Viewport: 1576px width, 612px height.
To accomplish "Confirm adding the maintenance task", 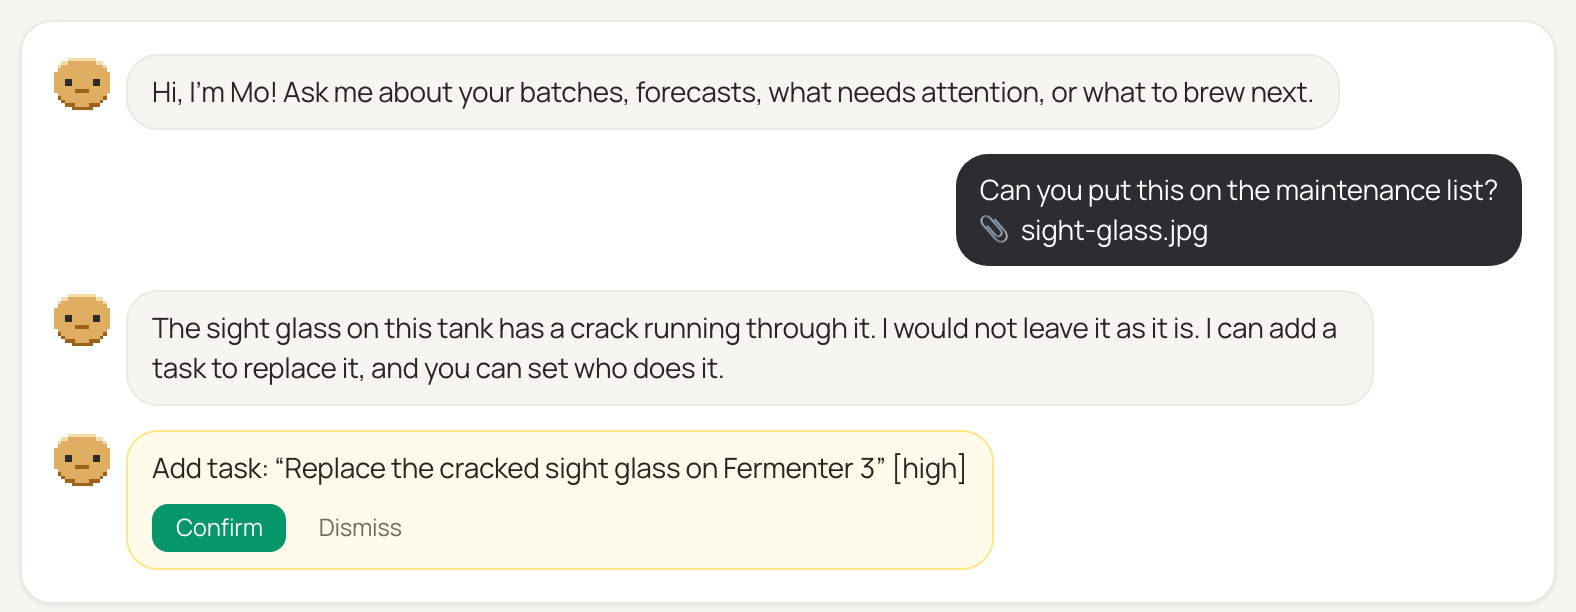I will click(x=219, y=528).
